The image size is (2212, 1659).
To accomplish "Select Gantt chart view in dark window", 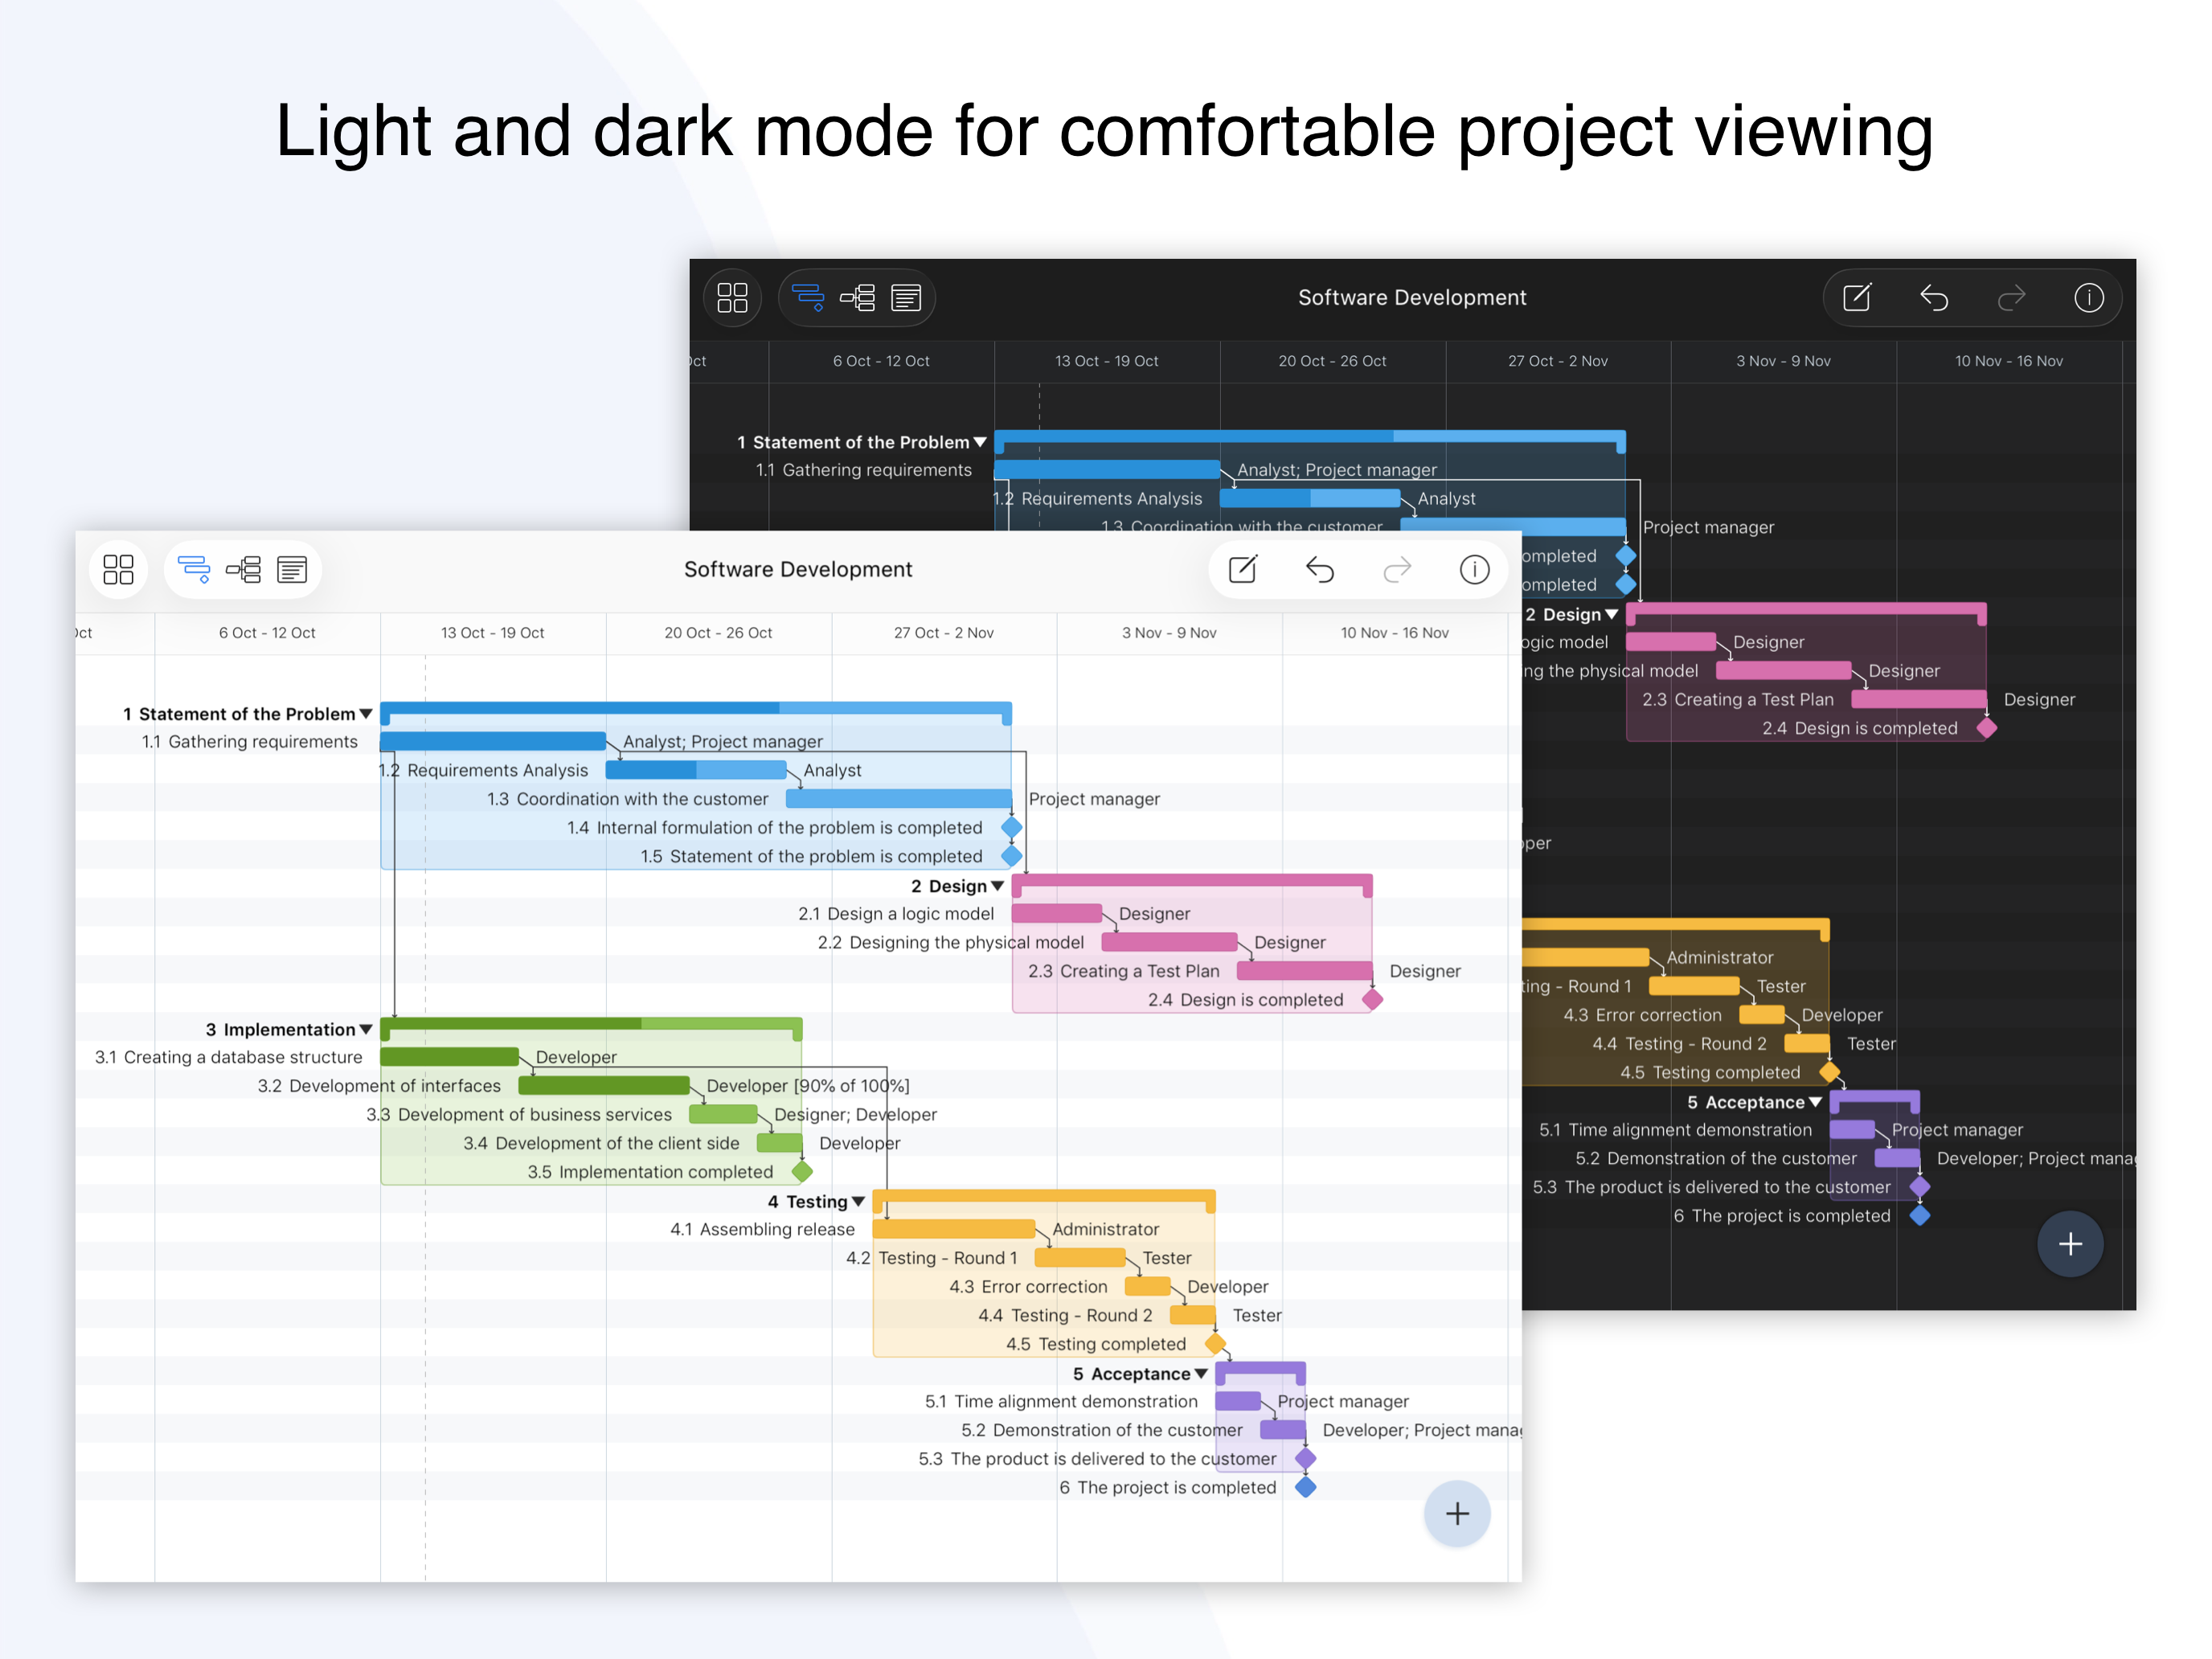I will [808, 298].
